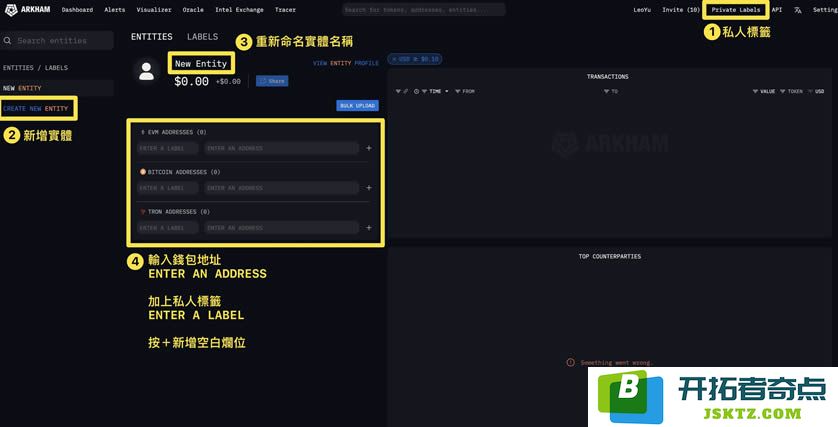
Task: Open the Dashboard menu item
Action: 77,10
